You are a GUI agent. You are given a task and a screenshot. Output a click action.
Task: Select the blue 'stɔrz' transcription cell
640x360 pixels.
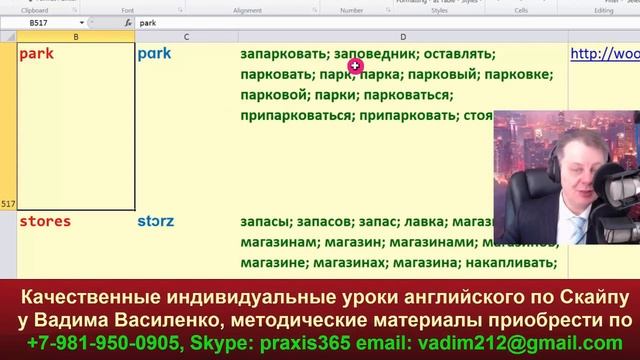tap(187, 245)
